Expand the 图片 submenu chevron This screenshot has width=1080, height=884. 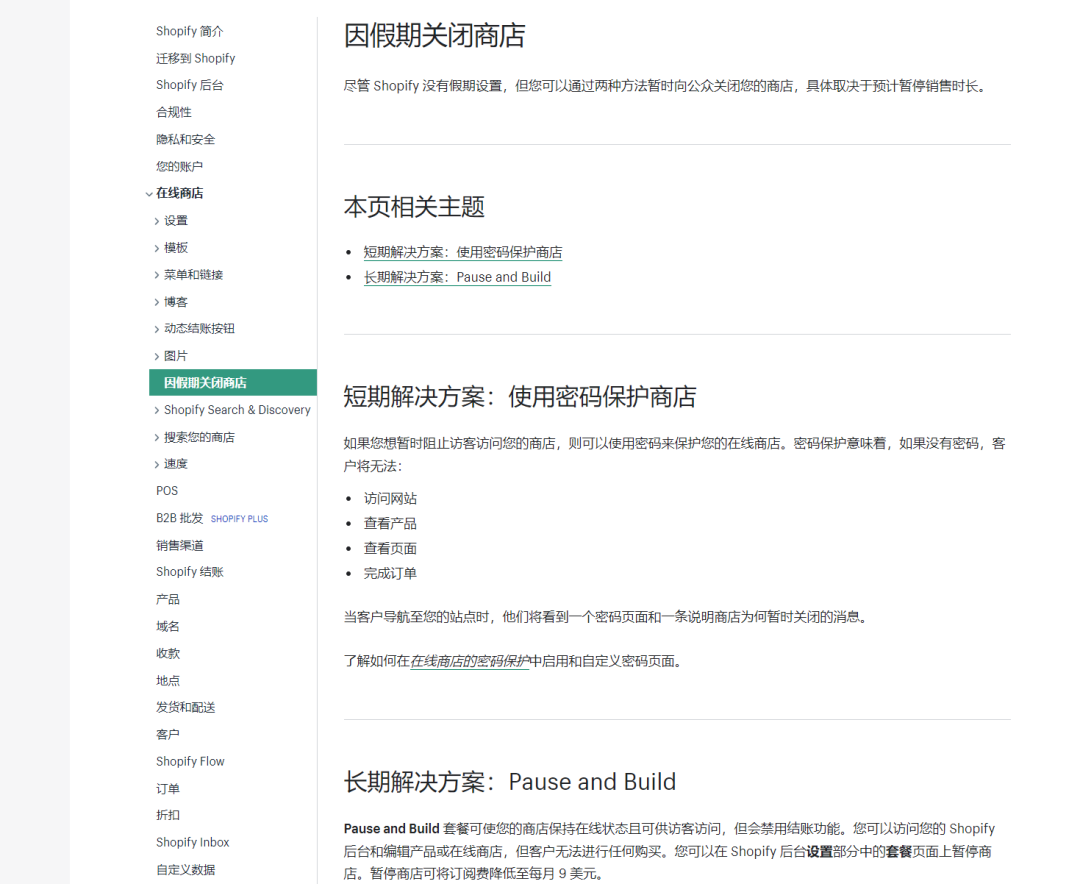click(x=156, y=356)
